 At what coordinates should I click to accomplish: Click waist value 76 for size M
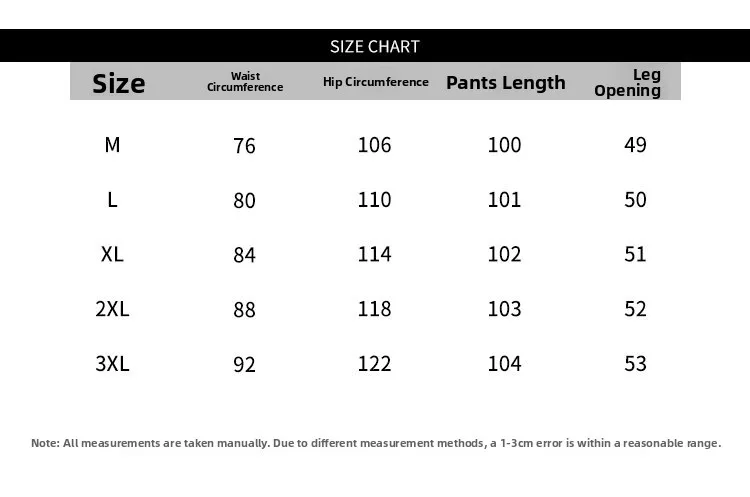[244, 146]
